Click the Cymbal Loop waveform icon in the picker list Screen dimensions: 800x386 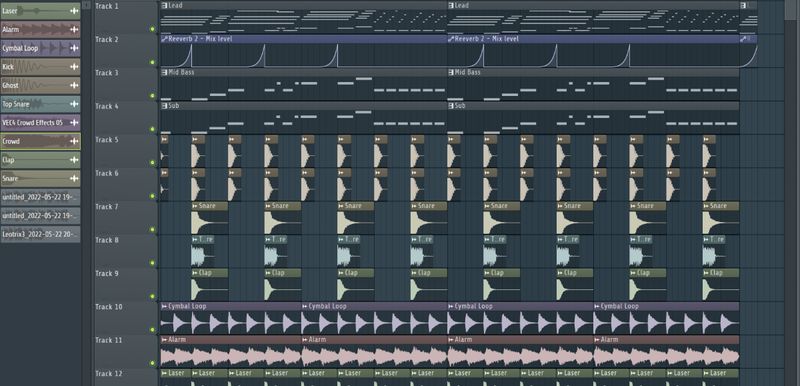[x=74, y=48]
